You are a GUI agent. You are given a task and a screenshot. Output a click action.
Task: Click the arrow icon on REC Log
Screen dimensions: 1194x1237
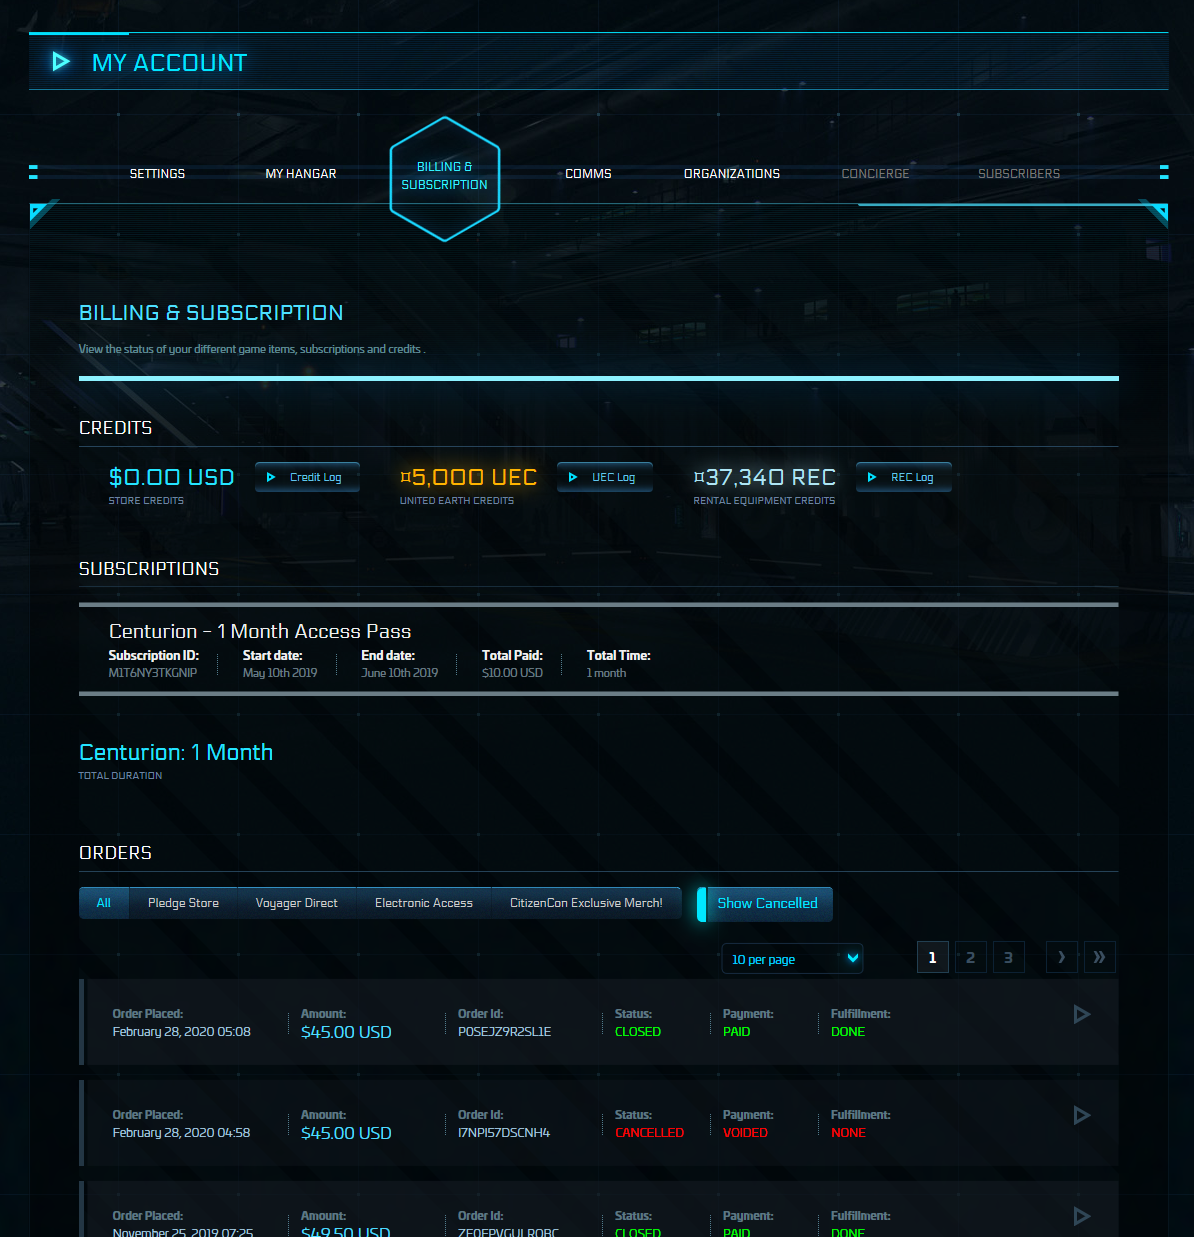coord(872,477)
